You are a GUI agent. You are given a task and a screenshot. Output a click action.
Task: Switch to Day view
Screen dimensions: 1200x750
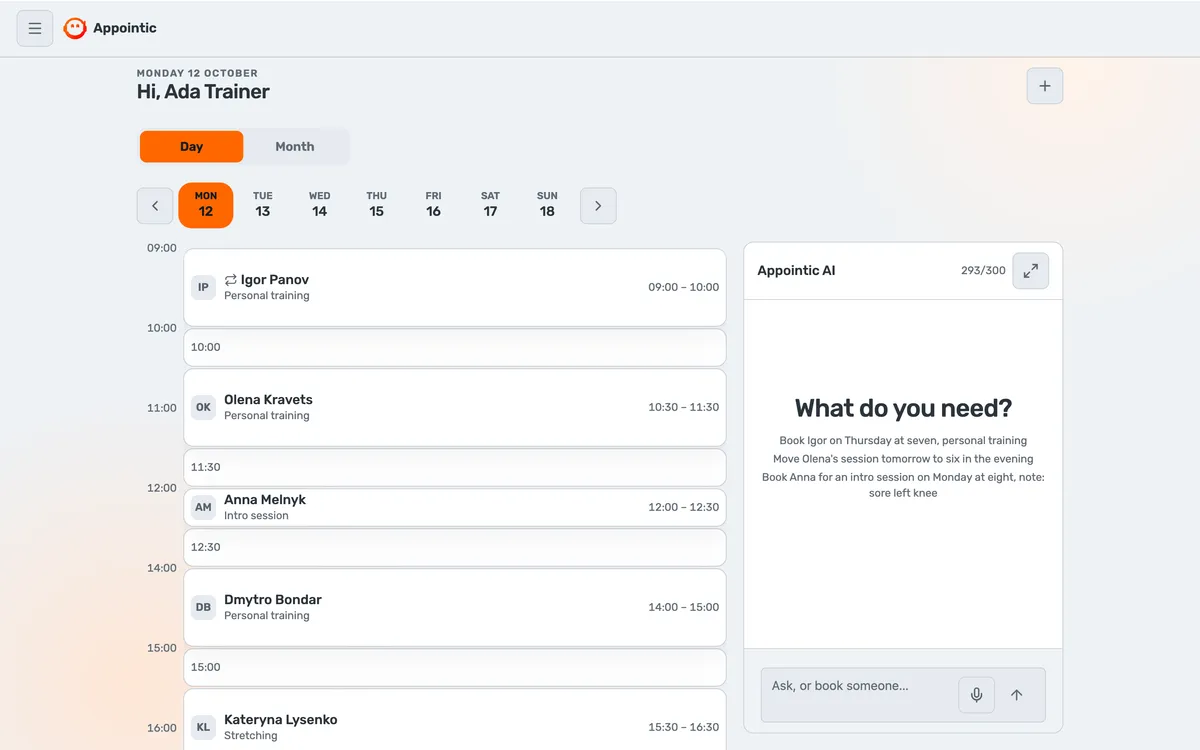tap(191, 146)
